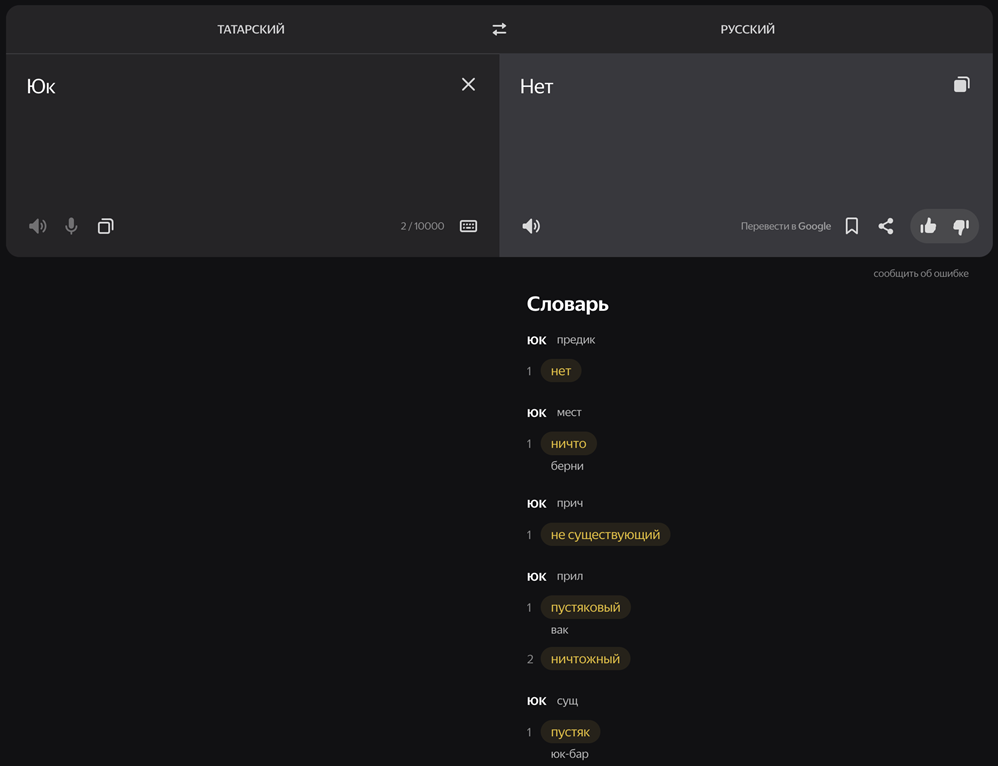
Task: Open the РУССКИЙ target language selector
Action: click(747, 29)
